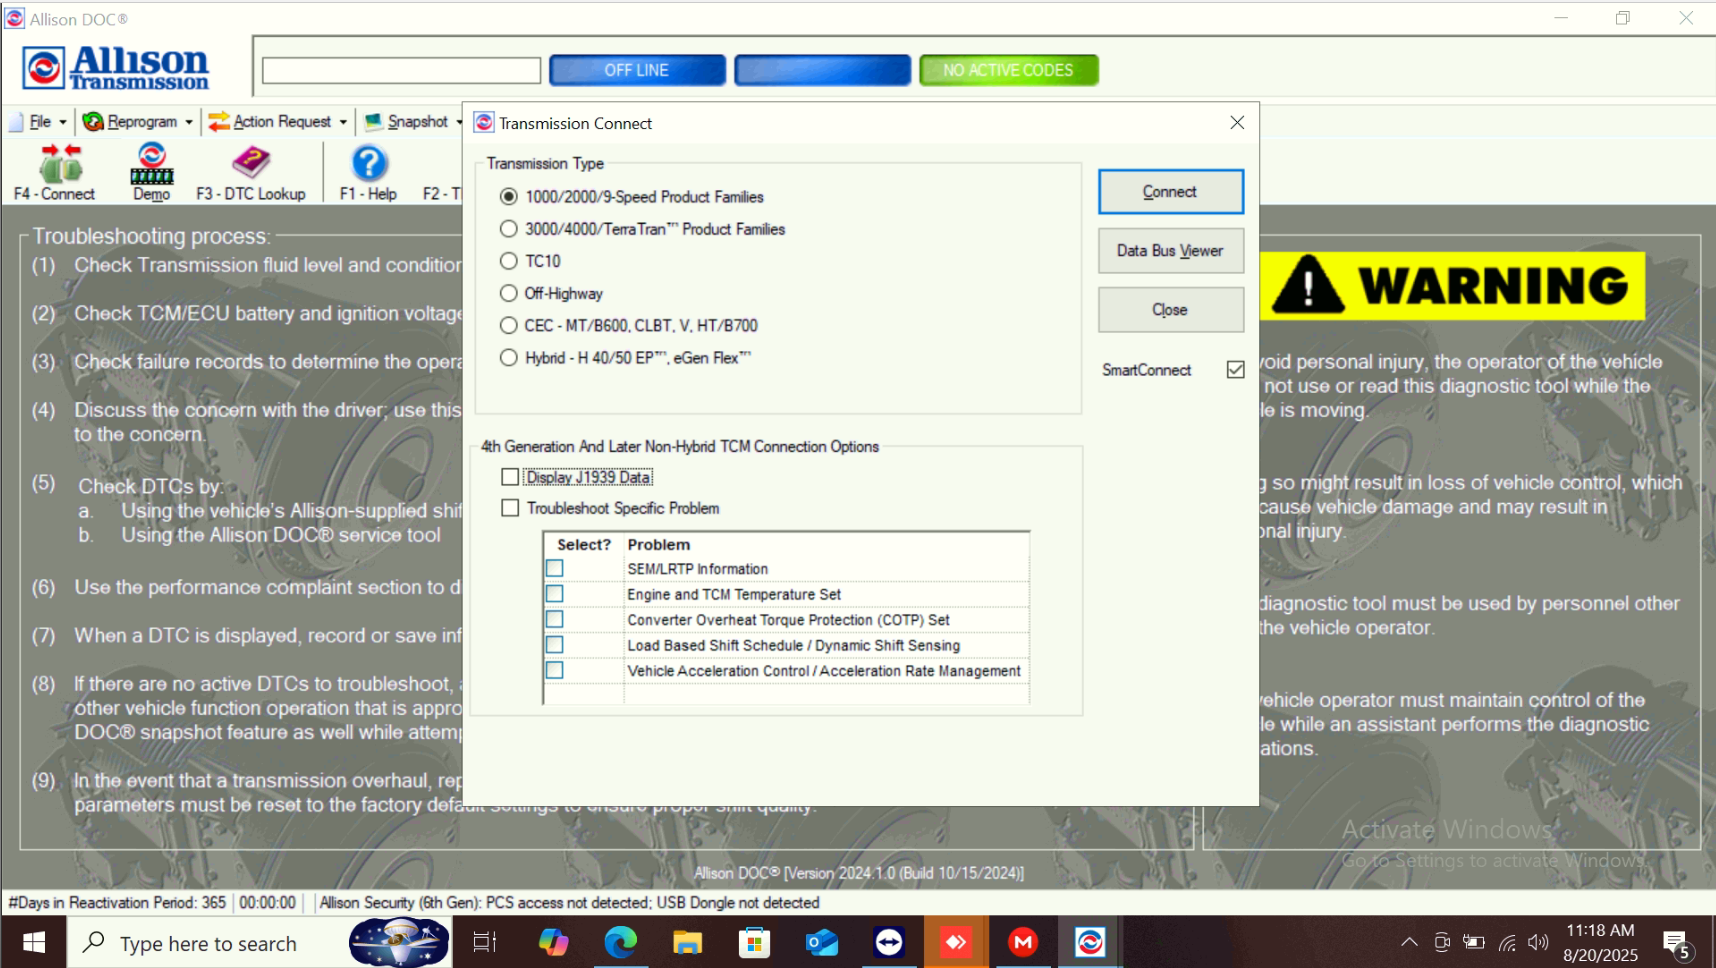Select CEC - MT/B600, CLBT, V, HT/B700 radio

(x=509, y=325)
